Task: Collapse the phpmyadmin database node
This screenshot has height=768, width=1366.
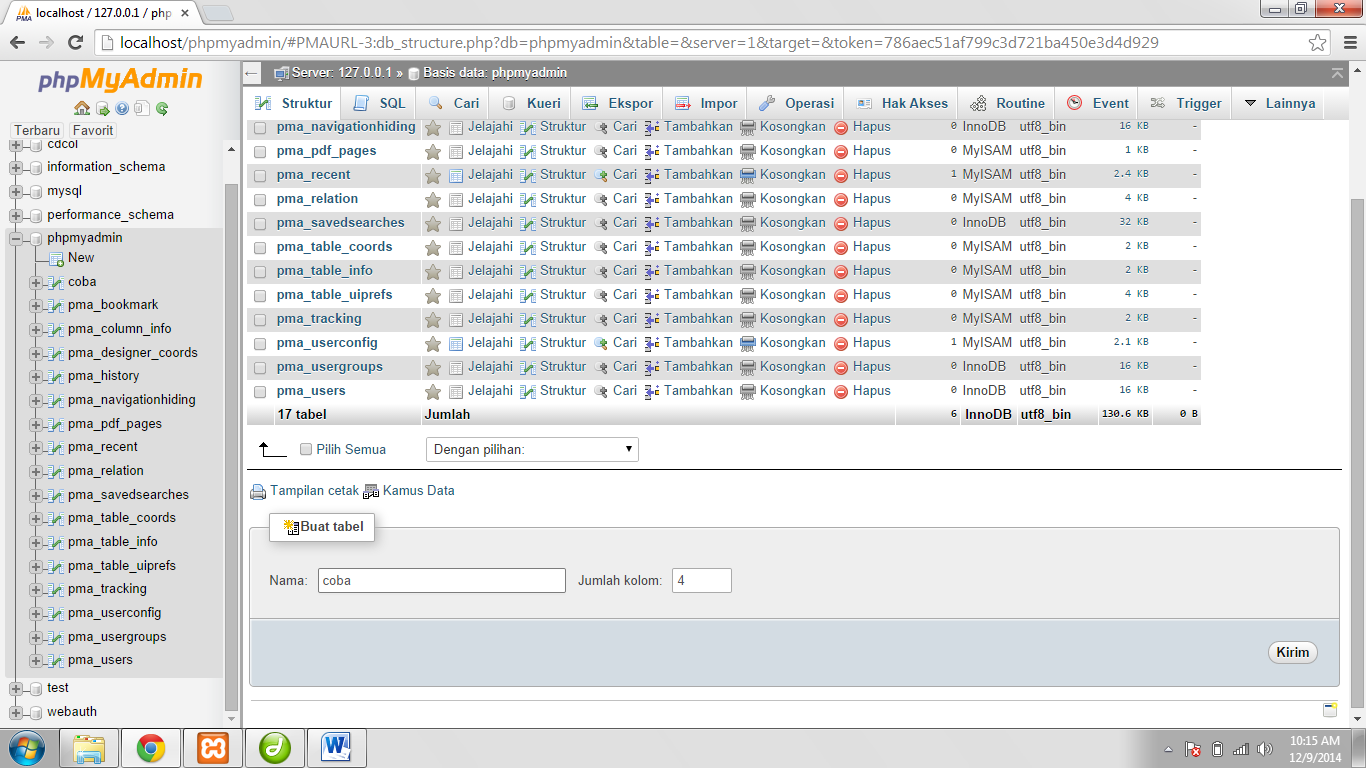Action: pos(16,239)
